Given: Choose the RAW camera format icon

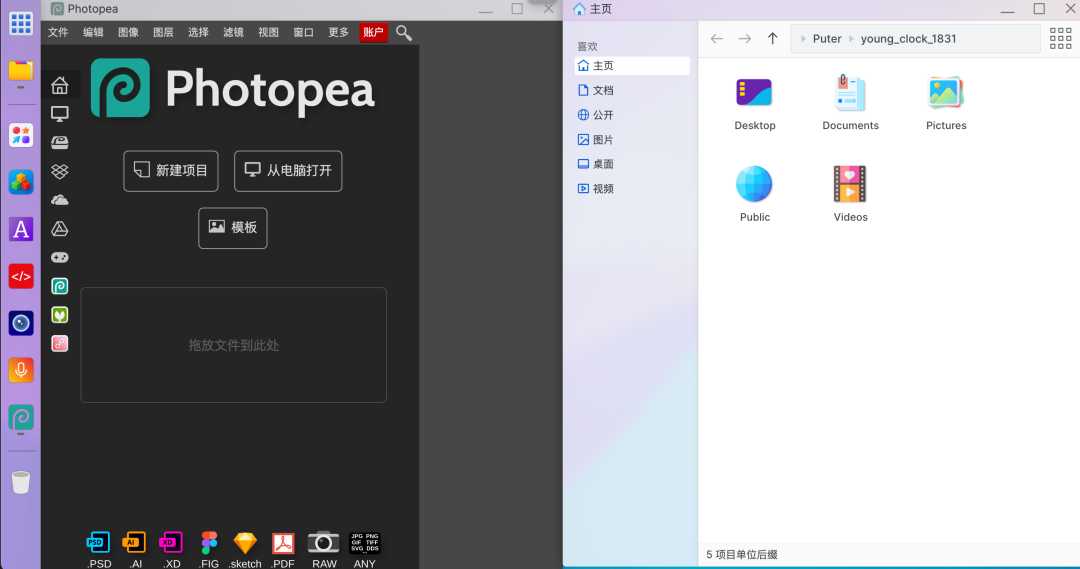Looking at the screenshot, I should tap(324, 550).
